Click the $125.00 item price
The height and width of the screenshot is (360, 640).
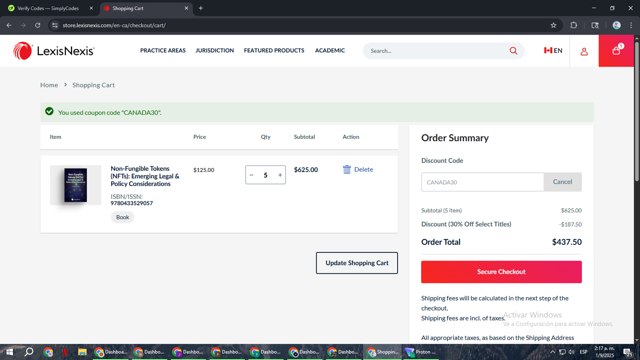pyautogui.click(x=204, y=170)
